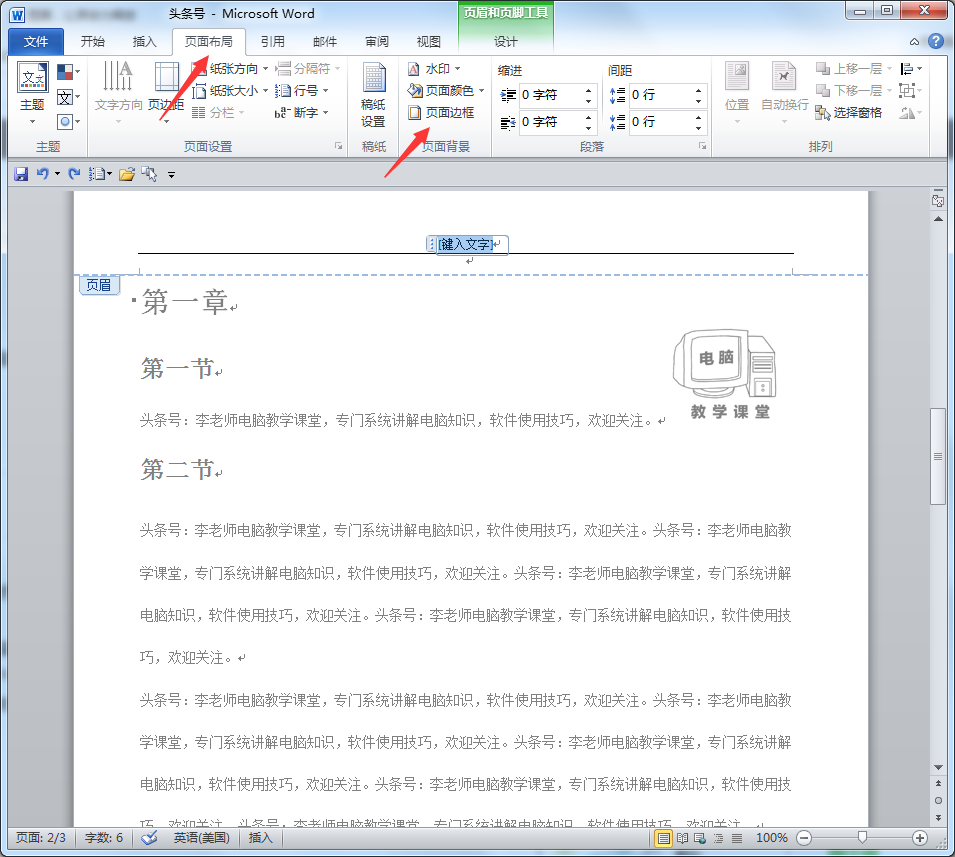Click the vertical scrollbar thumb
Viewport: 955px width, 857px height.
(x=938, y=456)
